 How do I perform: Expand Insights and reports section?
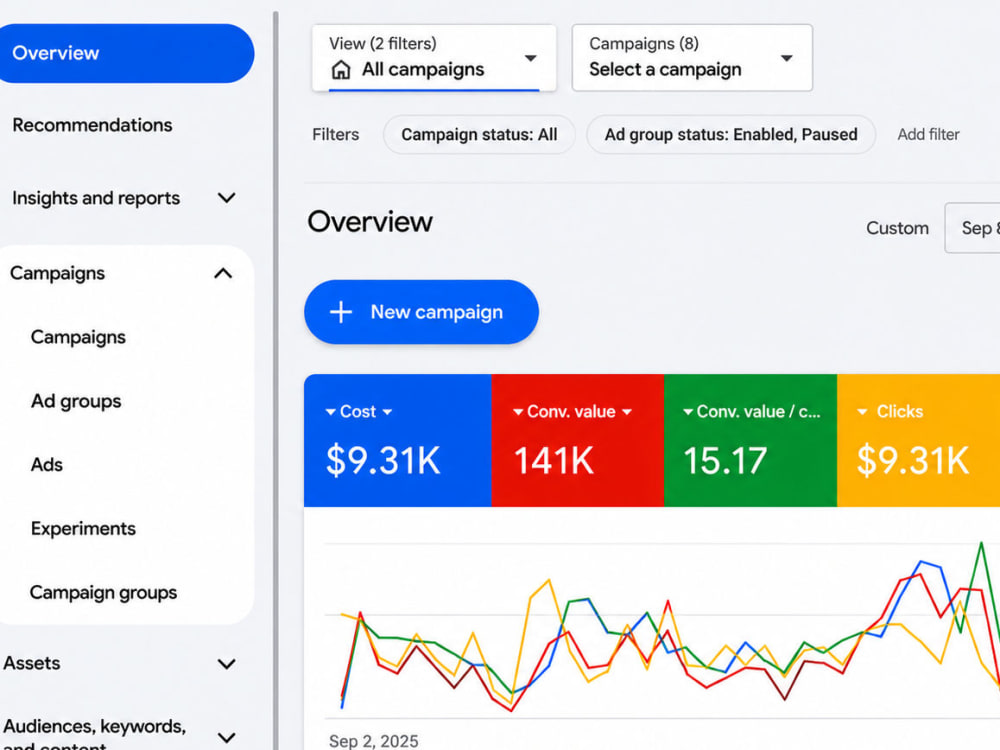click(226, 198)
